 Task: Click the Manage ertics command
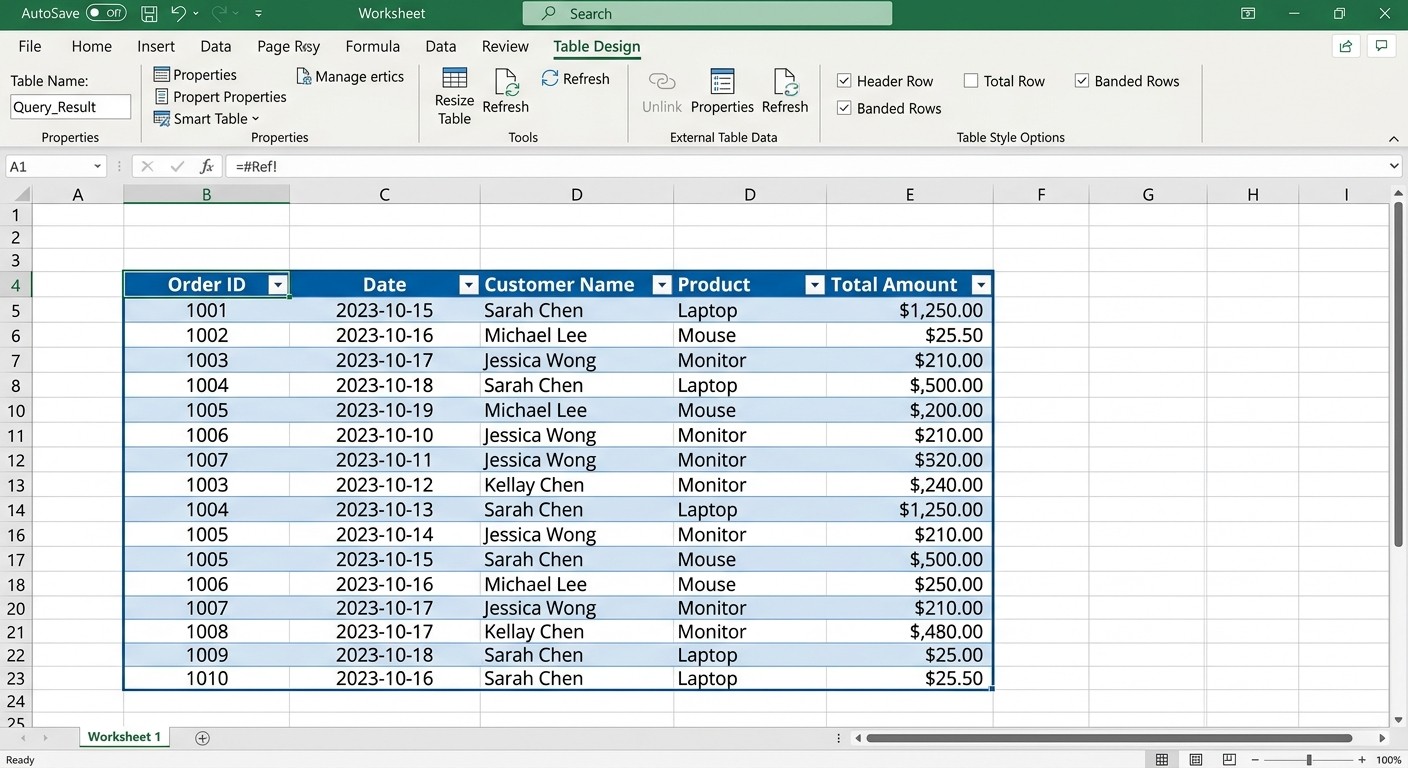point(351,76)
